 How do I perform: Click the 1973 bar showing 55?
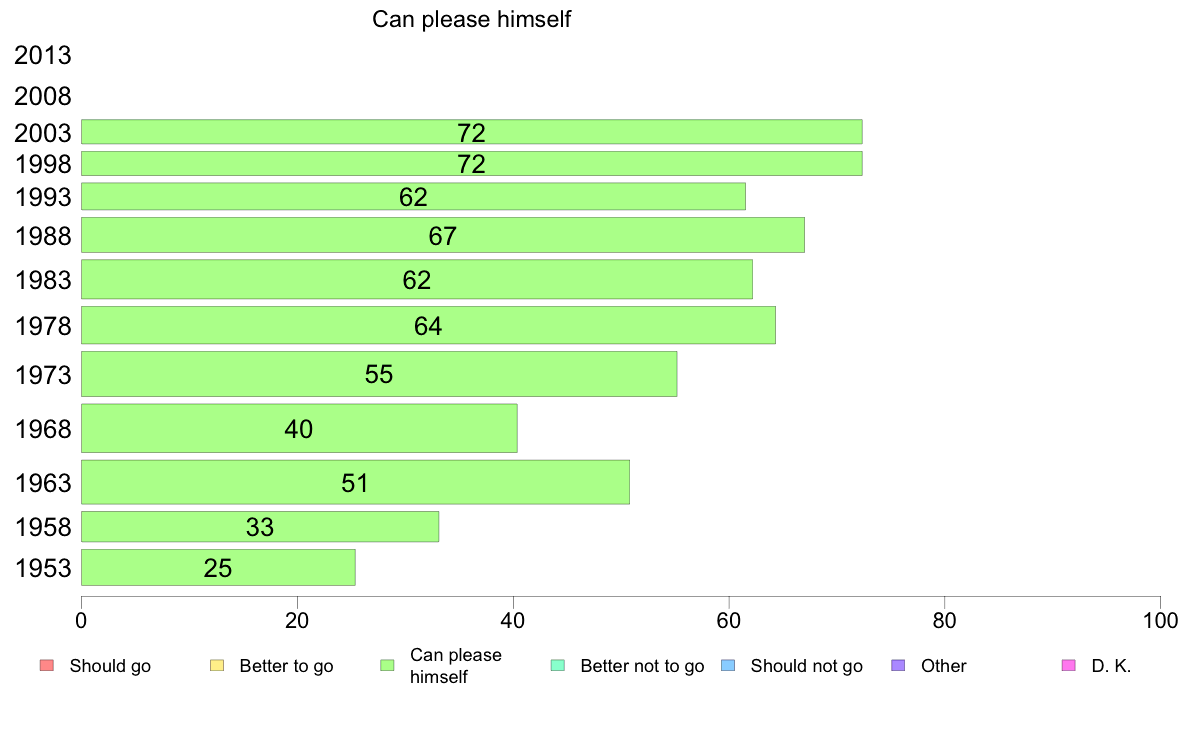coord(379,374)
